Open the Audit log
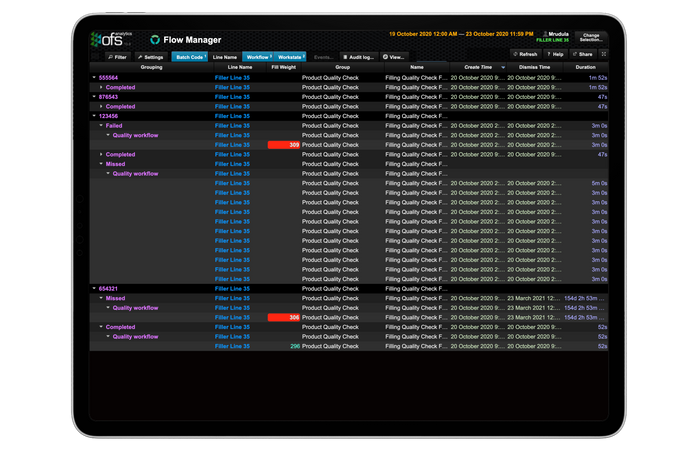Image resolution: width=700 pixels, height=454 pixels. click(357, 57)
